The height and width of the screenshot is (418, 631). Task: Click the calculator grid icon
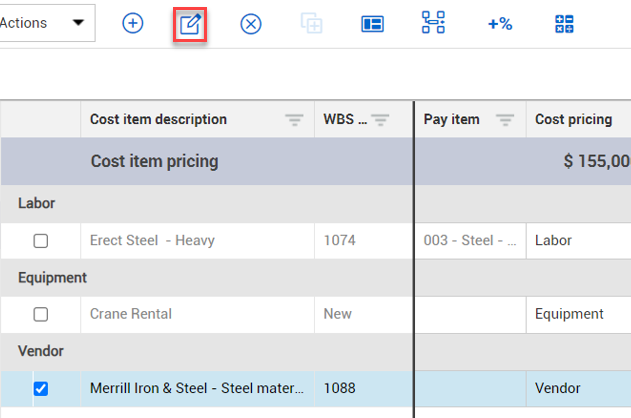[x=564, y=23]
